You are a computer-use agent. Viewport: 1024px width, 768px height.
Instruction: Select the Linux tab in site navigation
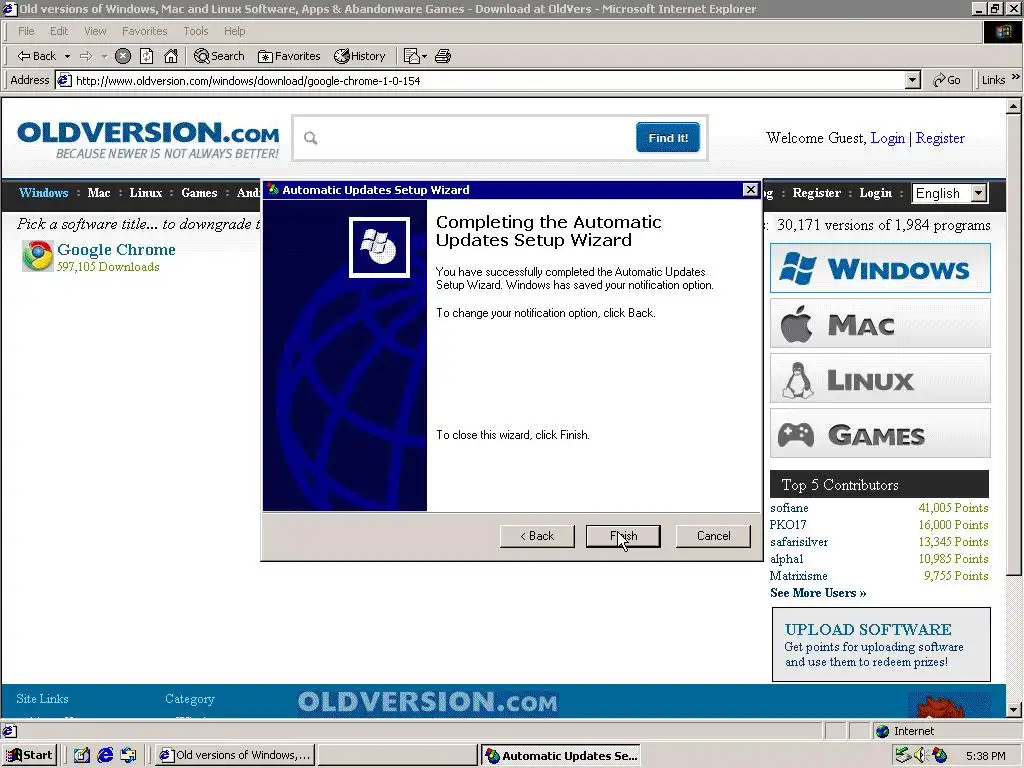pyautogui.click(x=145, y=193)
